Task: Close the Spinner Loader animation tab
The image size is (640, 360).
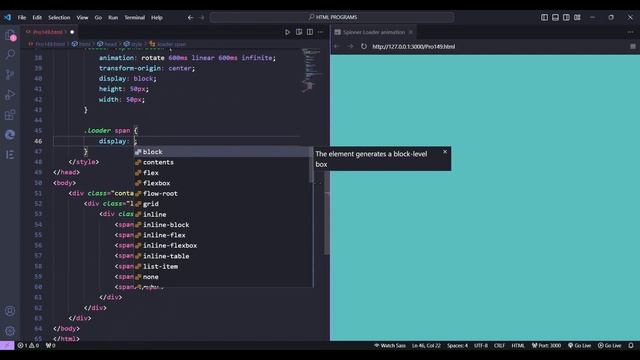Action: pos(411,32)
